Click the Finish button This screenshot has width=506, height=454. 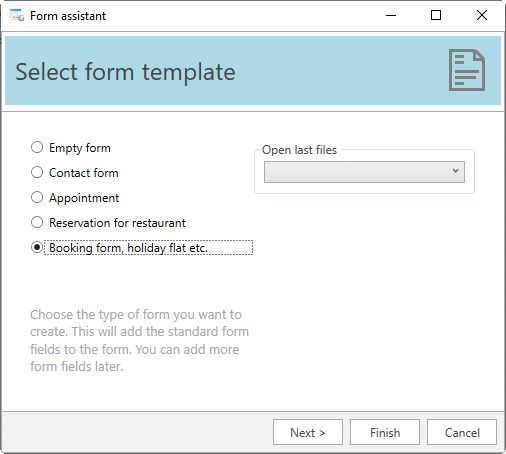point(385,432)
